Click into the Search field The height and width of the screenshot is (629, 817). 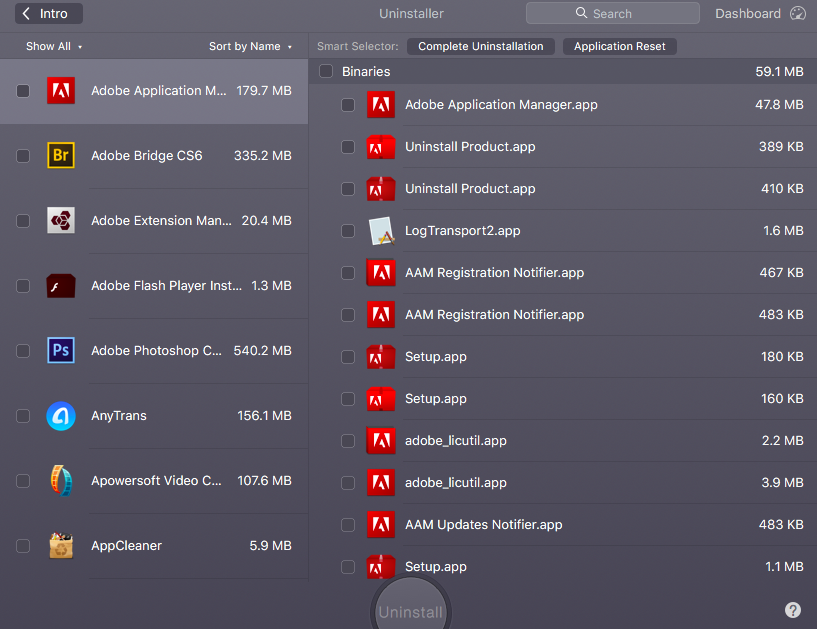[x=613, y=13]
